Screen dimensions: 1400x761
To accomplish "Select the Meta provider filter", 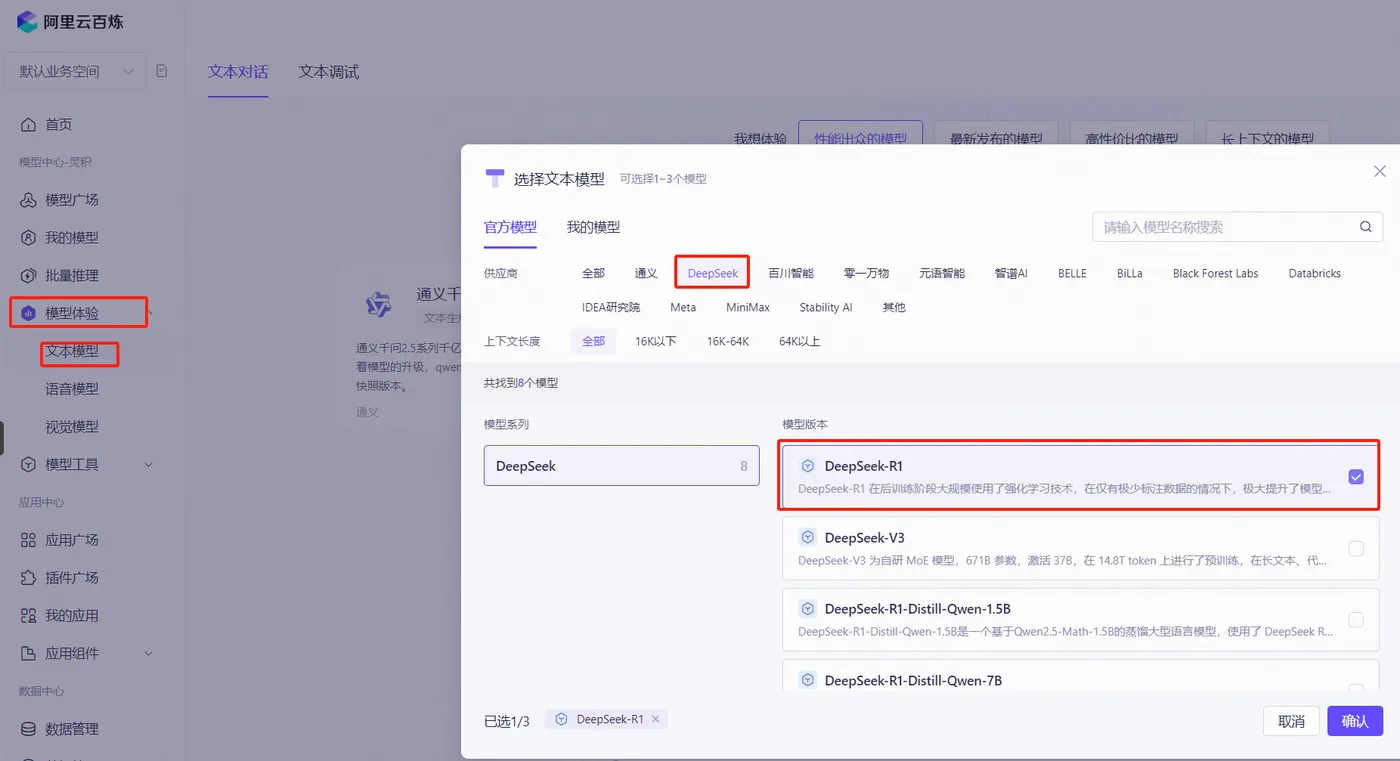I will [x=683, y=307].
